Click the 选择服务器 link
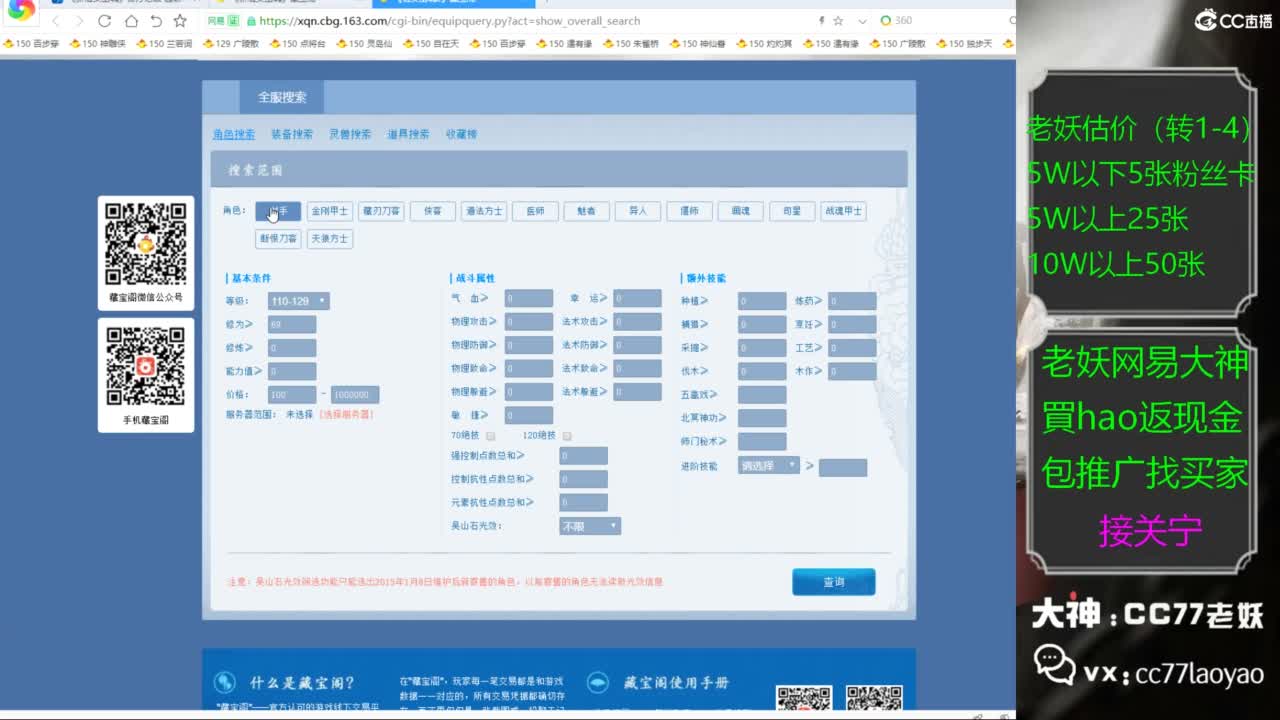Screen dimensions: 1280x720 (346, 414)
